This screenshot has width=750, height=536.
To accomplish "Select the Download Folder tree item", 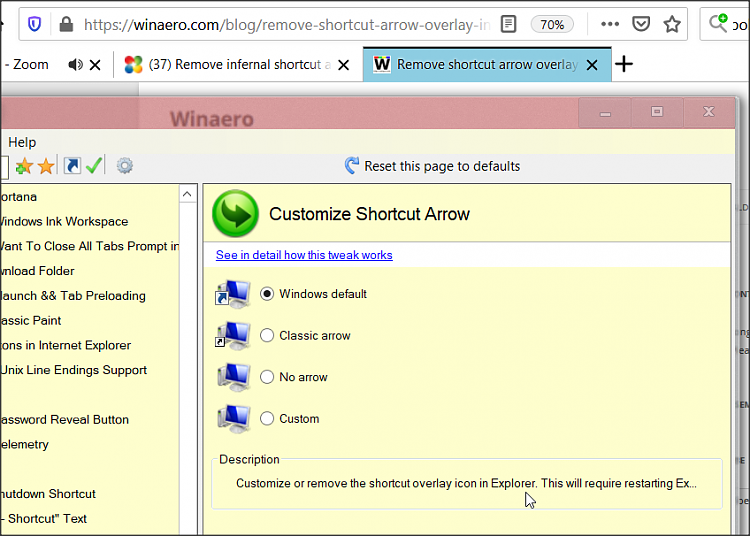I will [x=37, y=271].
